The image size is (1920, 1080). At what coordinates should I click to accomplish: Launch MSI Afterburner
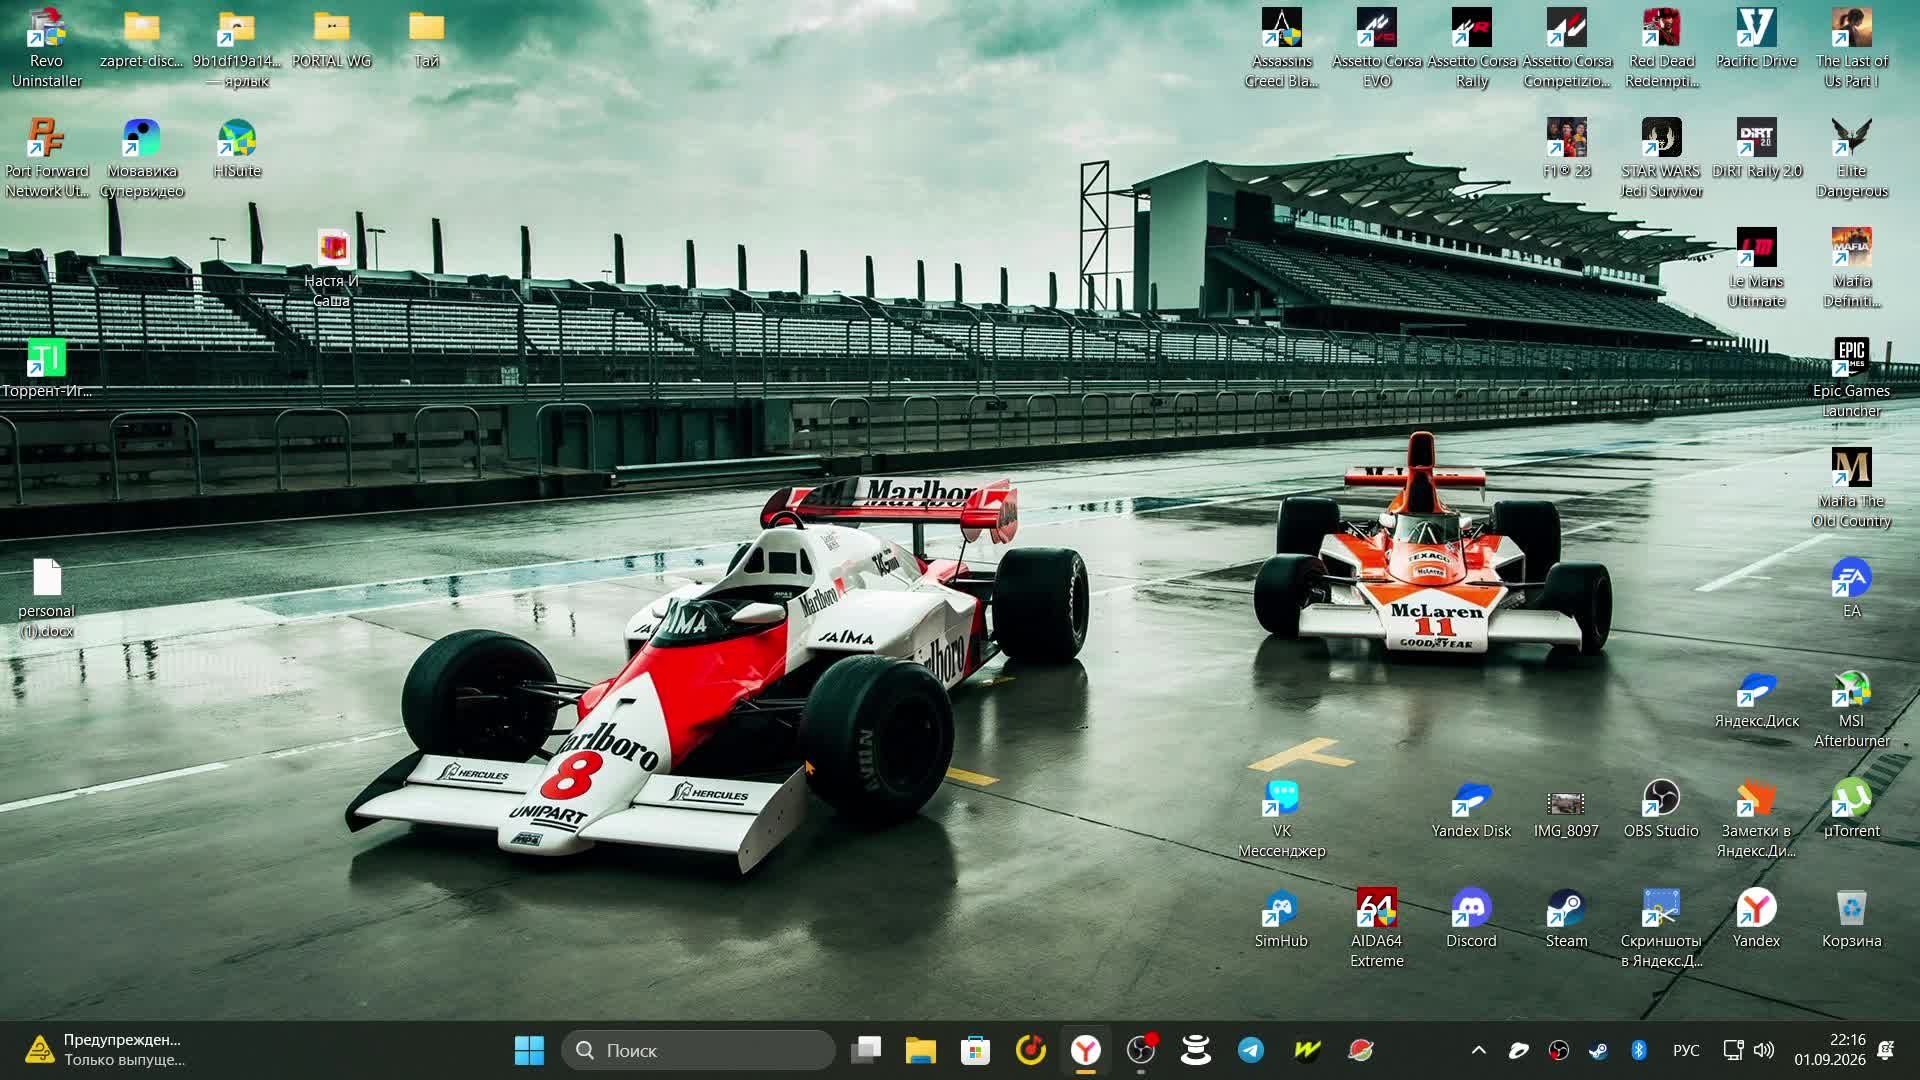click(x=1851, y=708)
